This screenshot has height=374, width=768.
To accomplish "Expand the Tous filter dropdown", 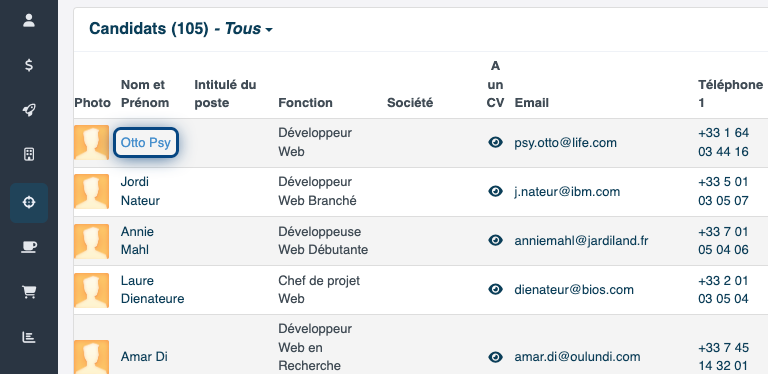I will click(x=248, y=29).
